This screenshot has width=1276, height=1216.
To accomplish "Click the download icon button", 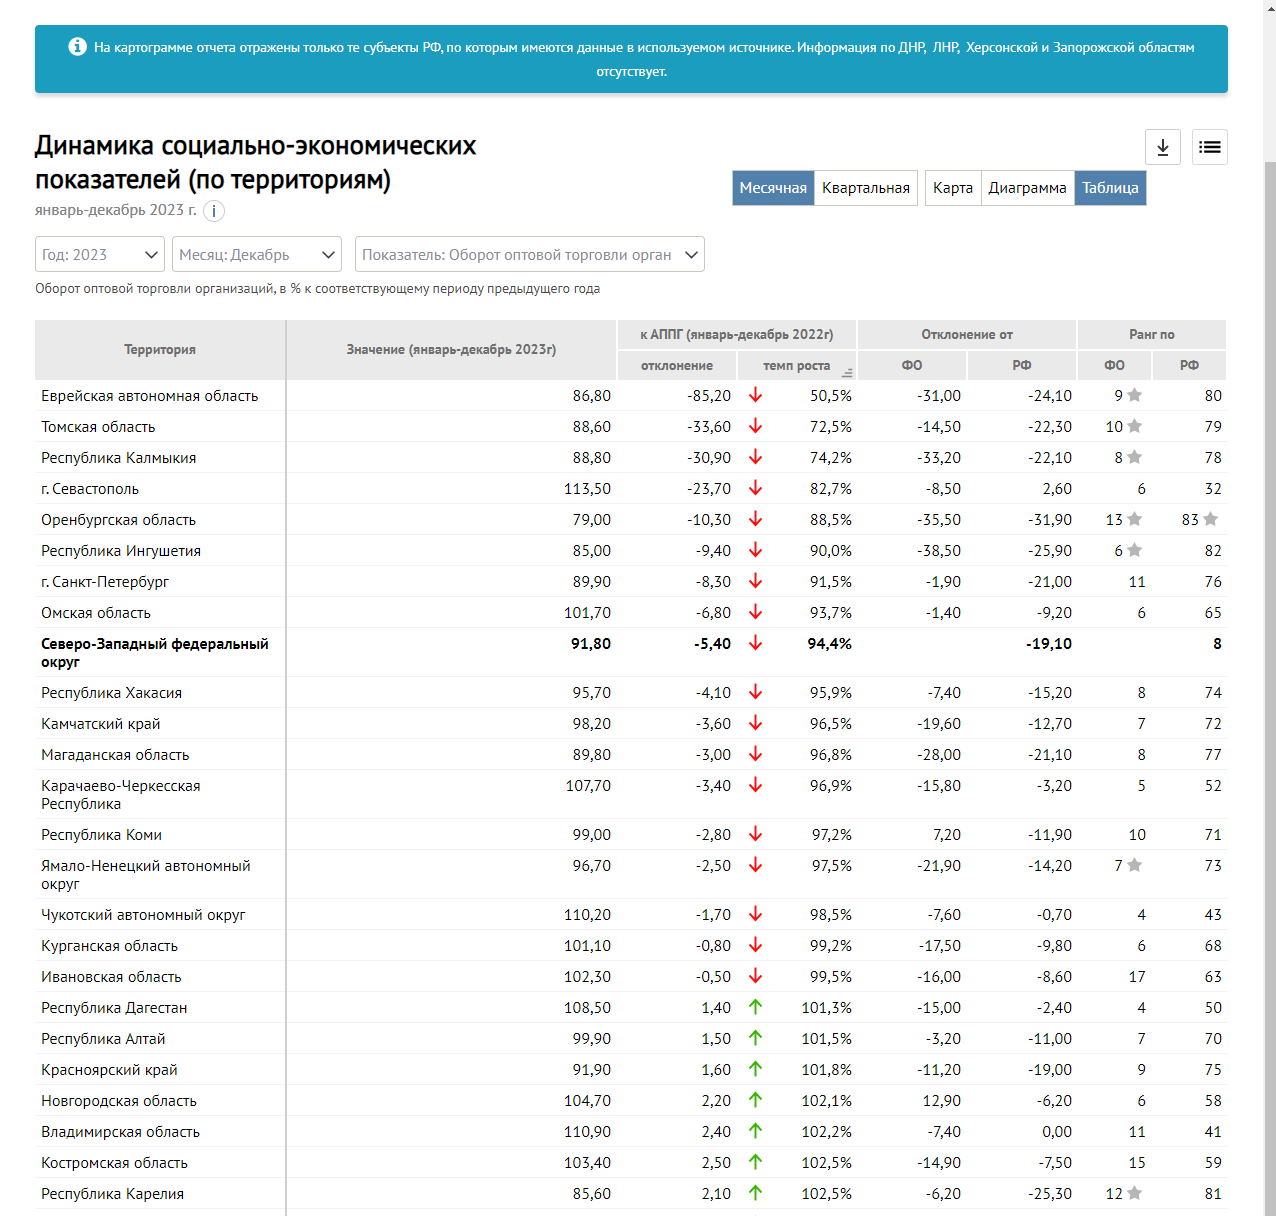I will pyautogui.click(x=1162, y=147).
